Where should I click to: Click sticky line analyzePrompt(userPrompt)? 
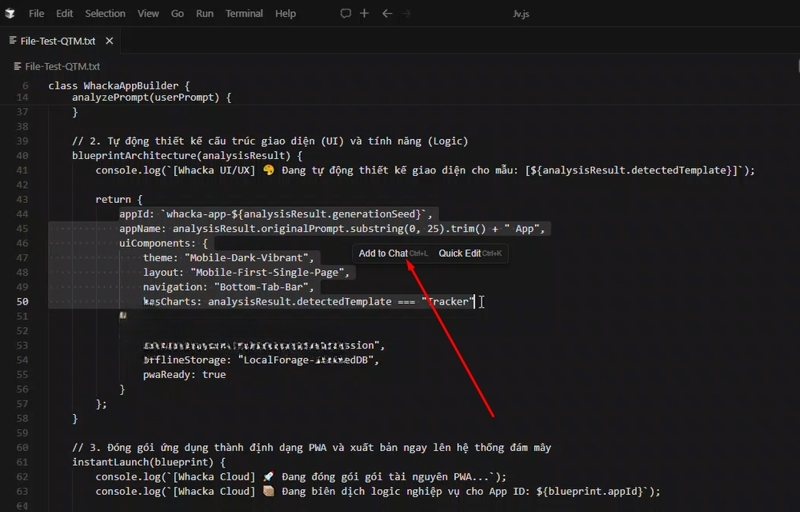(152, 97)
